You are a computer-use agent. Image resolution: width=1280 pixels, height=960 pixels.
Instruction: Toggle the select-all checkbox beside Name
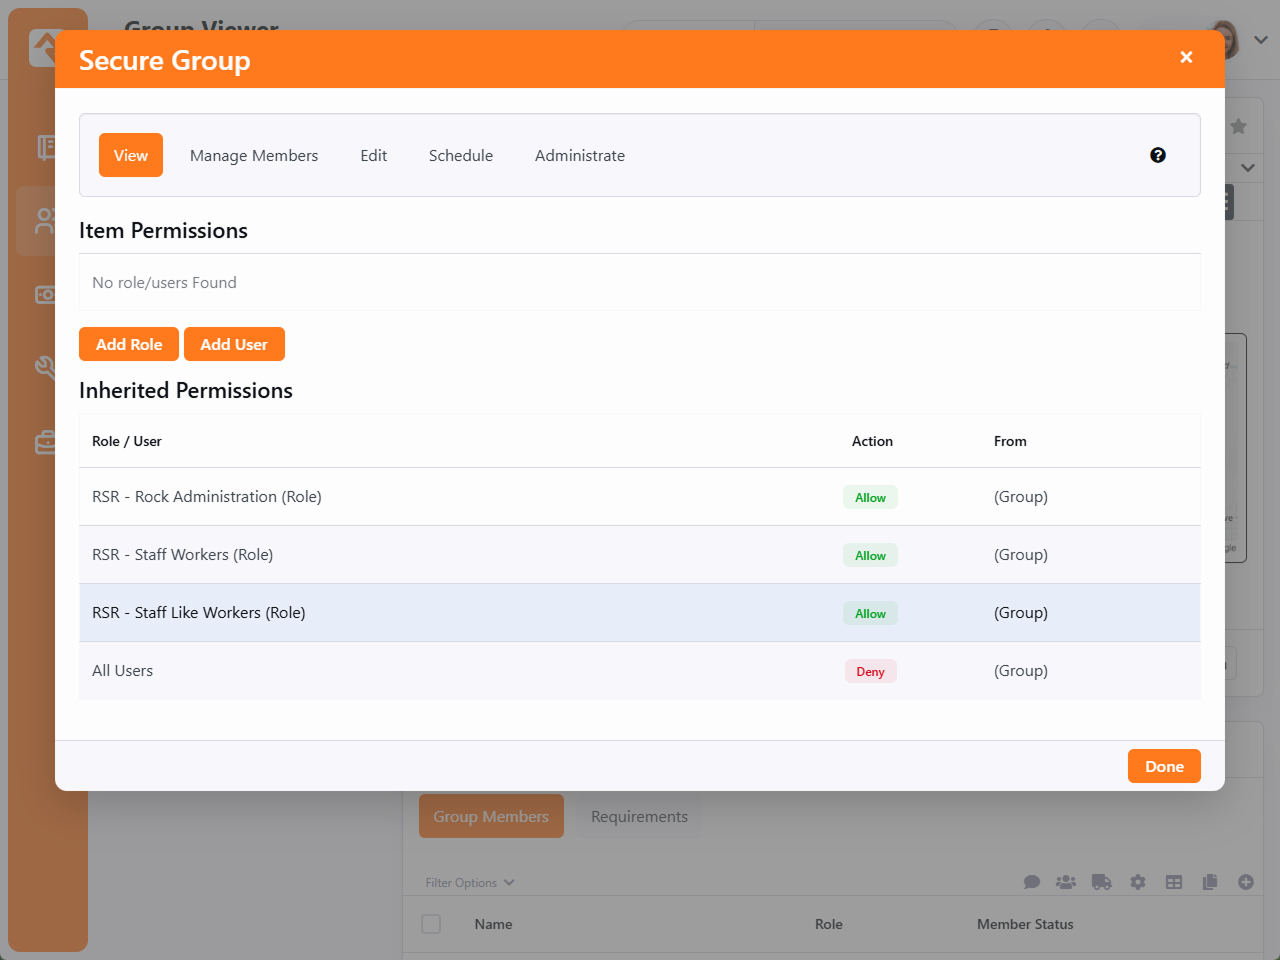point(431,924)
